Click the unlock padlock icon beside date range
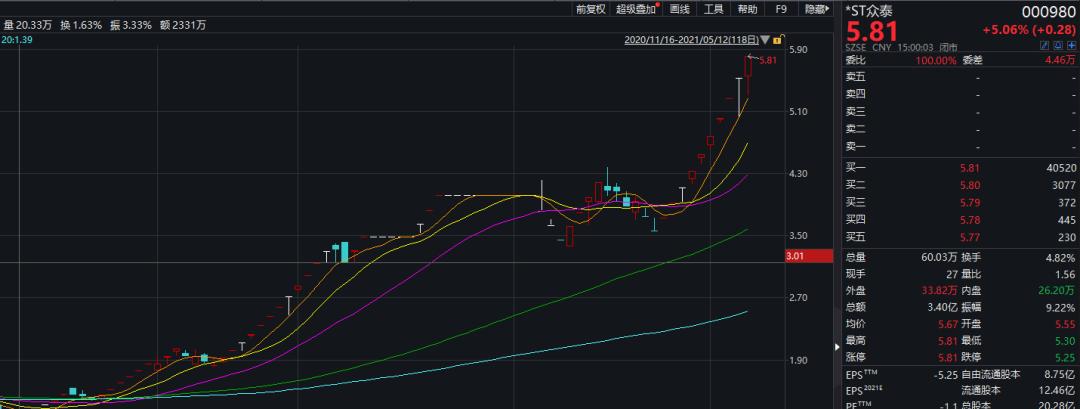 [x=778, y=40]
